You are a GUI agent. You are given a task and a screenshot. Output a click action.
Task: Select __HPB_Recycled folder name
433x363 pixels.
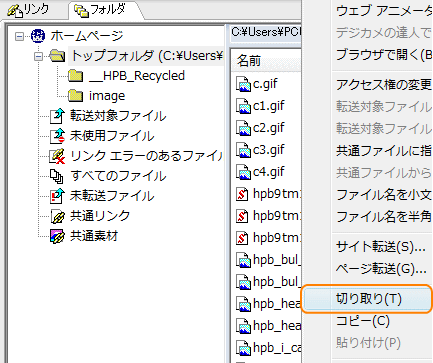[x=137, y=76]
